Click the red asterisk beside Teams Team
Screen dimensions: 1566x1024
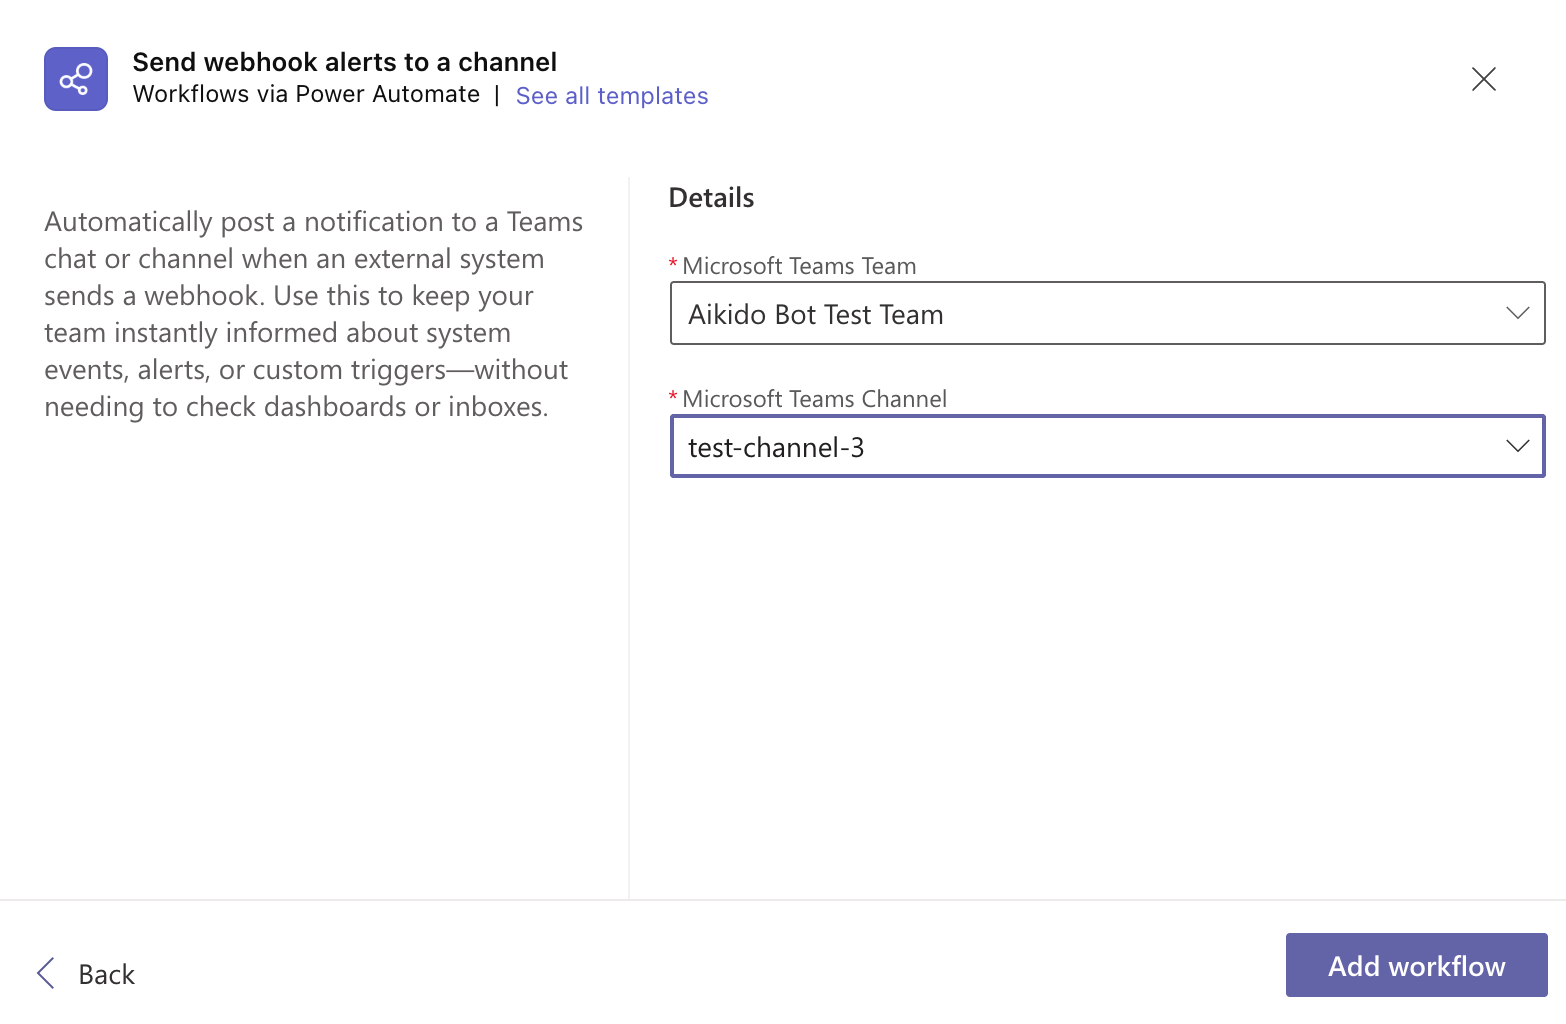point(673,264)
